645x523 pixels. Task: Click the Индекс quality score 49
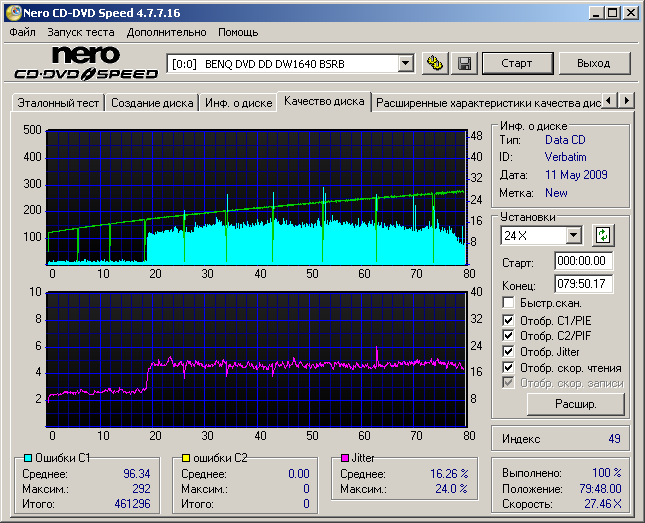click(x=614, y=439)
